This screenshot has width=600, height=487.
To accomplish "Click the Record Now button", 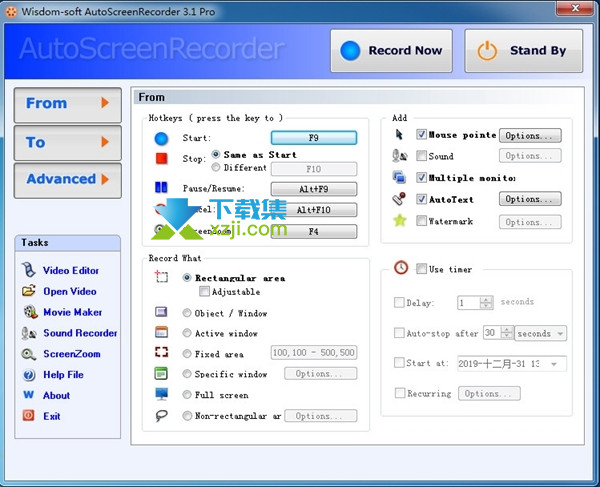I will 391,50.
